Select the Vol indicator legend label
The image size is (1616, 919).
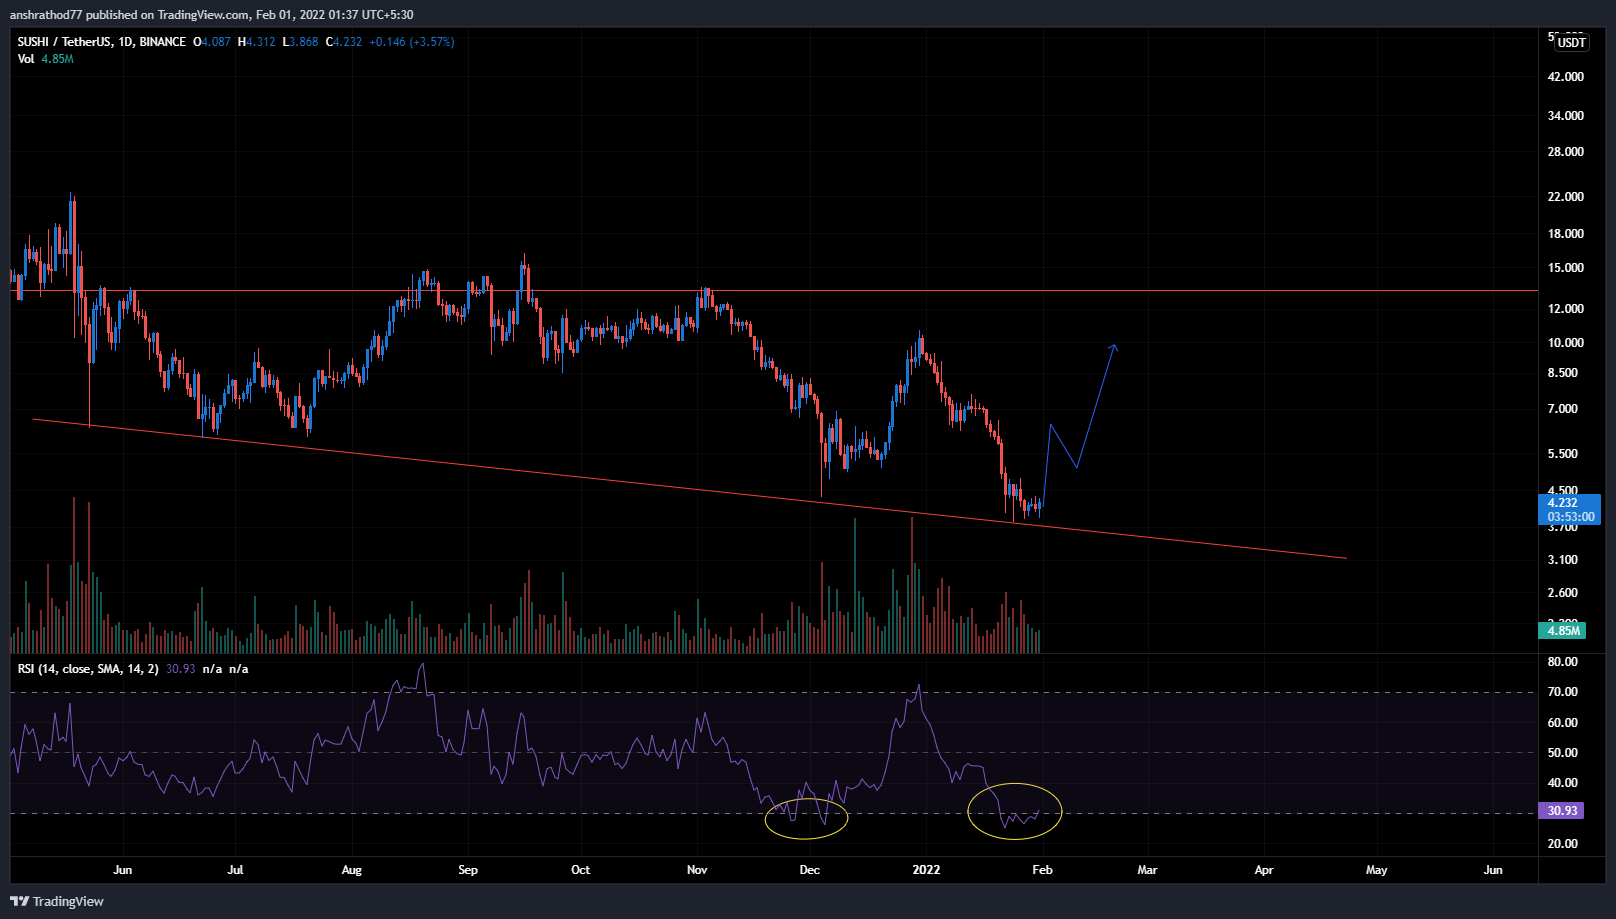pos(26,59)
